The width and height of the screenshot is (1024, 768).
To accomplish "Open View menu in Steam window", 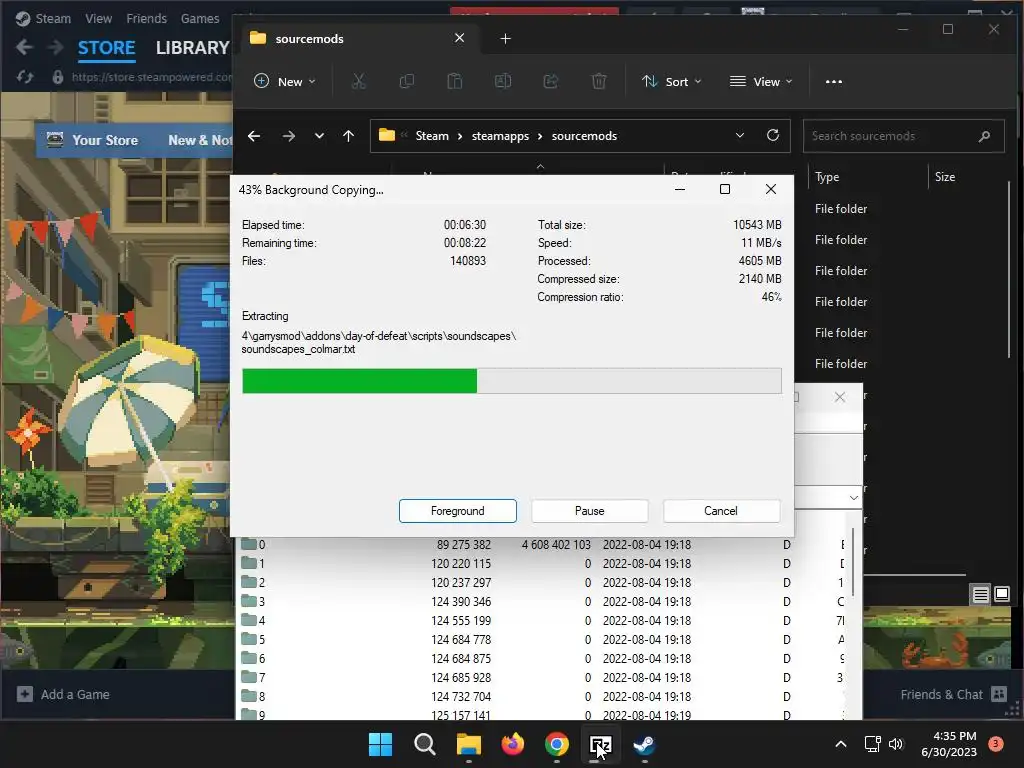I will [x=99, y=18].
